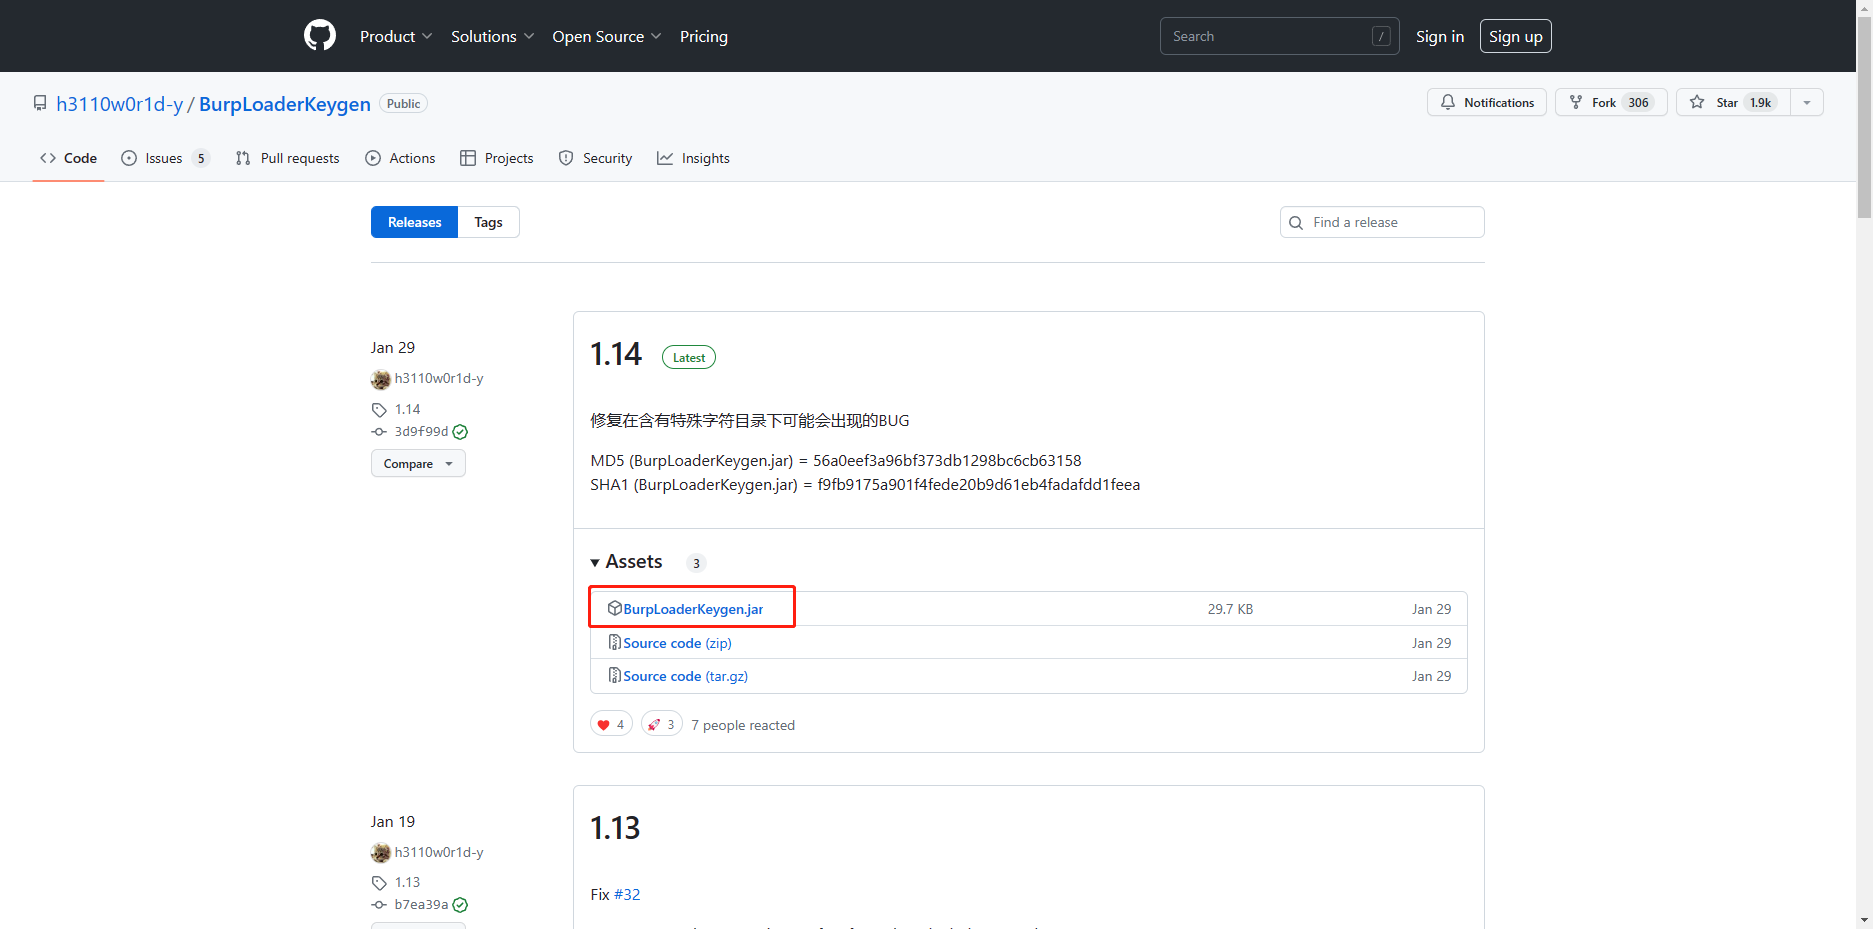Click verified check icon beside 3d9f99d
Image resolution: width=1873 pixels, height=929 pixels.
[x=460, y=432]
